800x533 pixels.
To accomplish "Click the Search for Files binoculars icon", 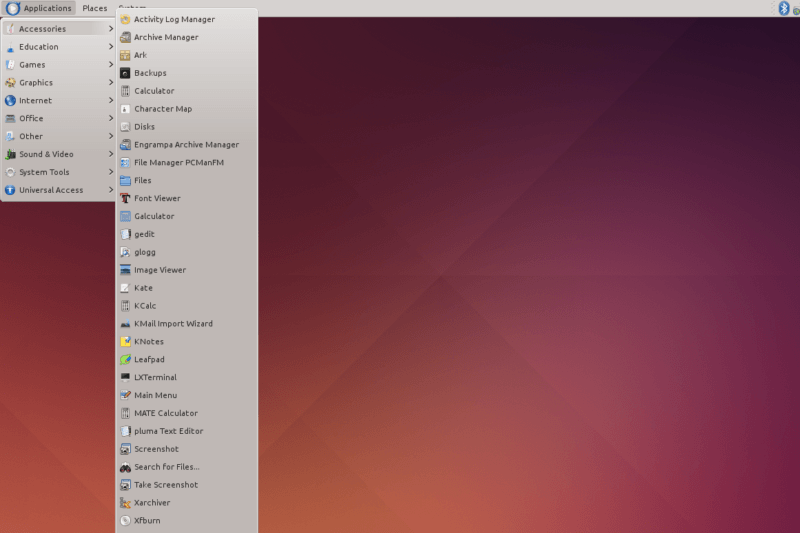I will point(125,467).
